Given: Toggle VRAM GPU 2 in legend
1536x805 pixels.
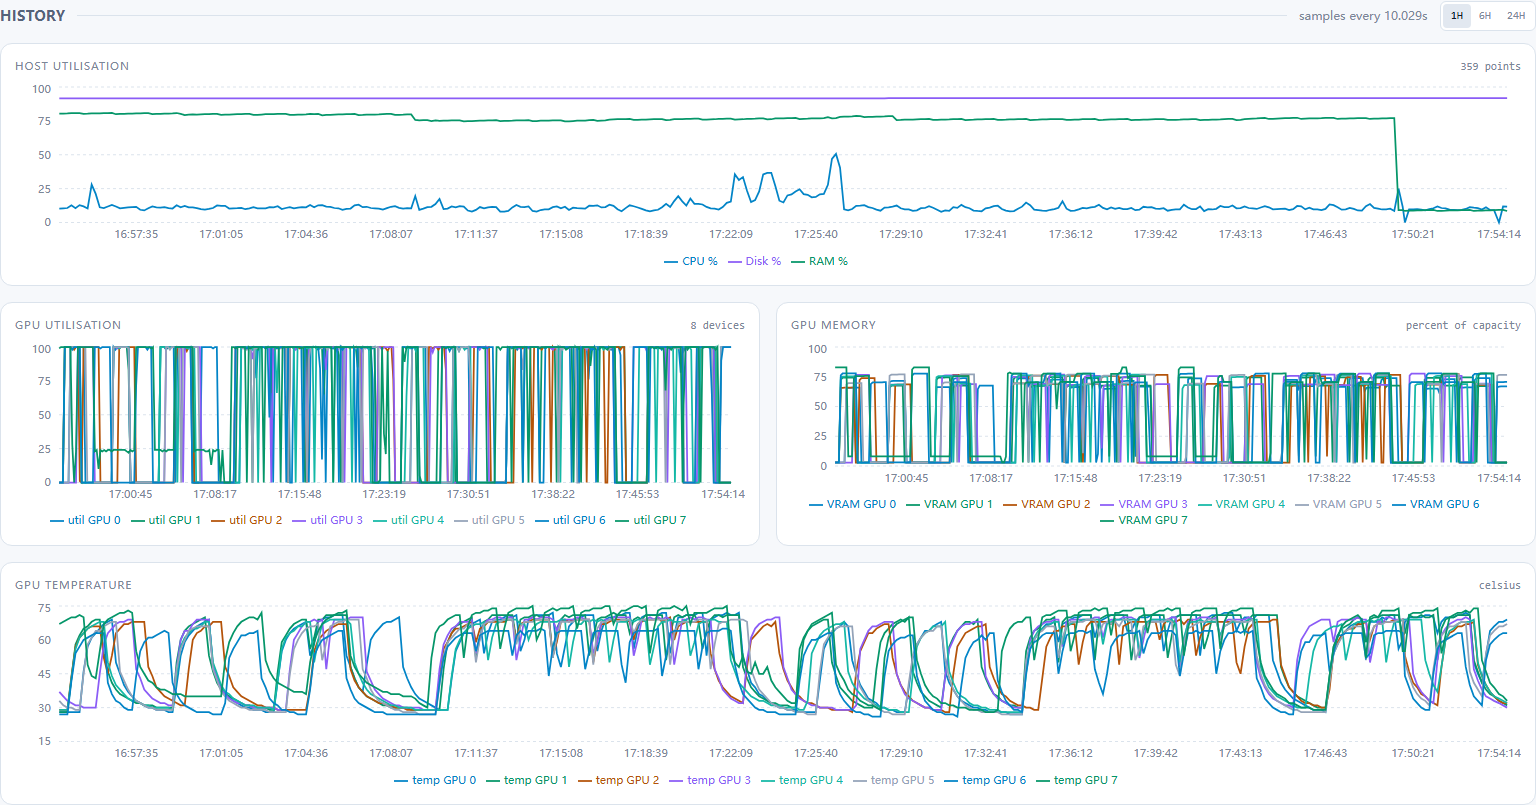Looking at the screenshot, I should [1047, 504].
